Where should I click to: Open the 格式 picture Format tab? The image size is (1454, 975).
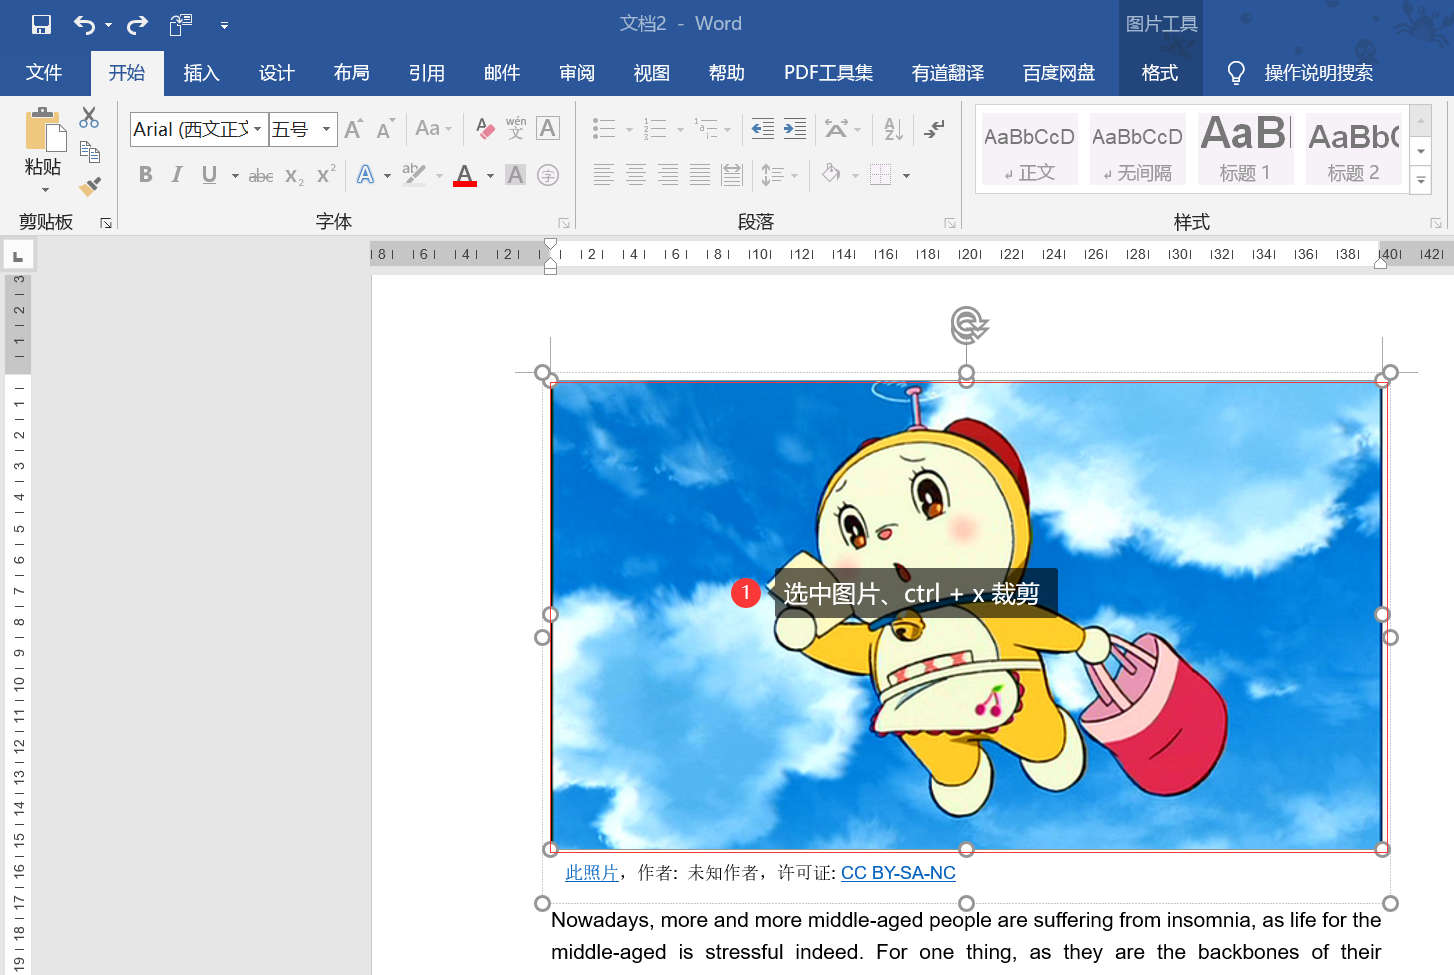tap(1160, 73)
